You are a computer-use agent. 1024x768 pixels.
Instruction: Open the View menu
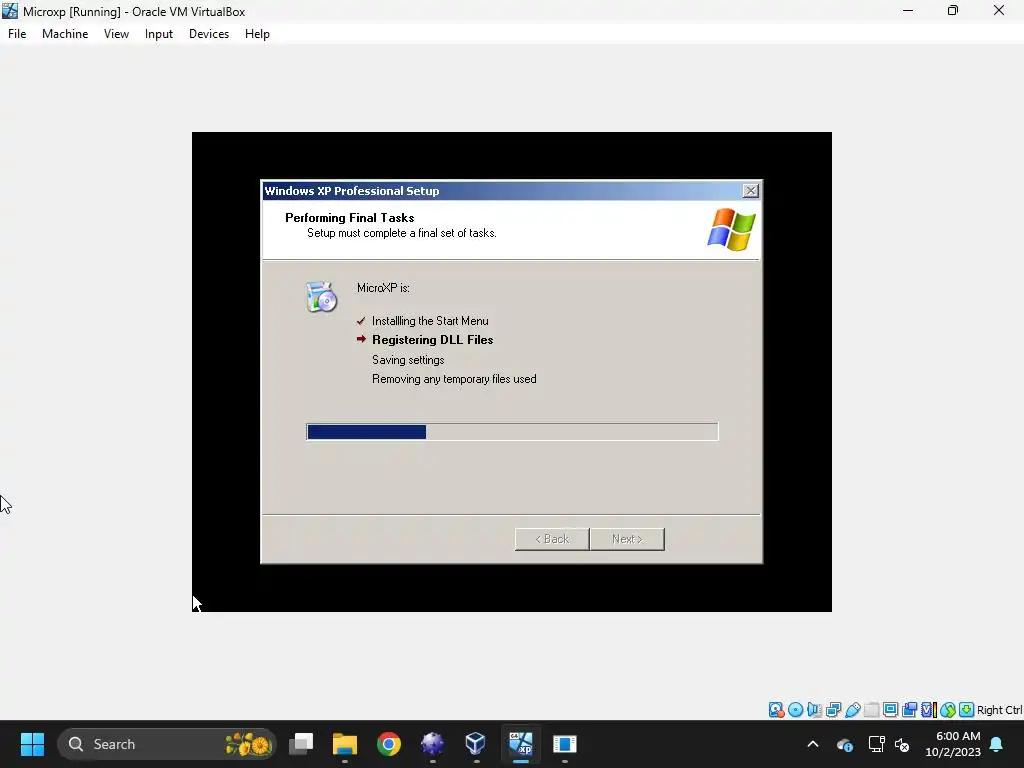(x=116, y=34)
